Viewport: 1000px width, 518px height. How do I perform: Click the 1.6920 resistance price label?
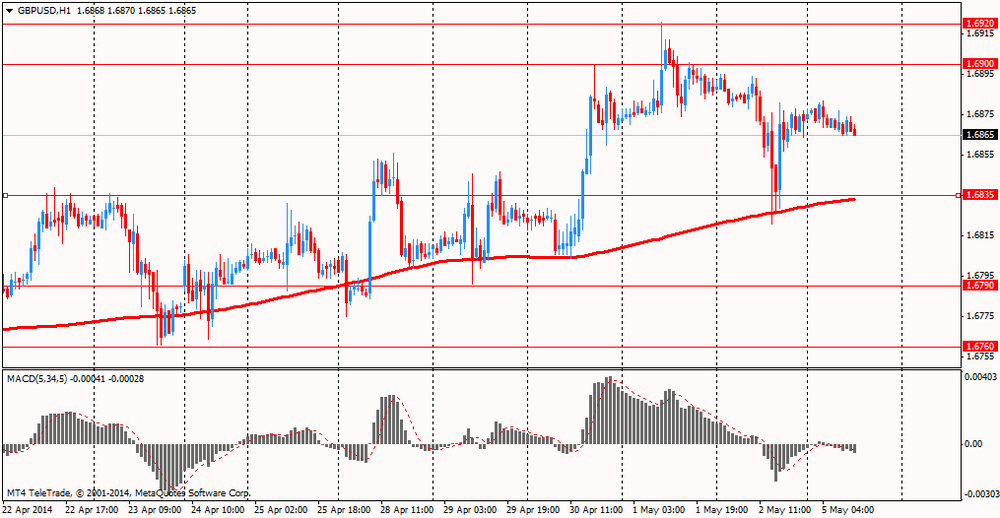coord(978,23)
